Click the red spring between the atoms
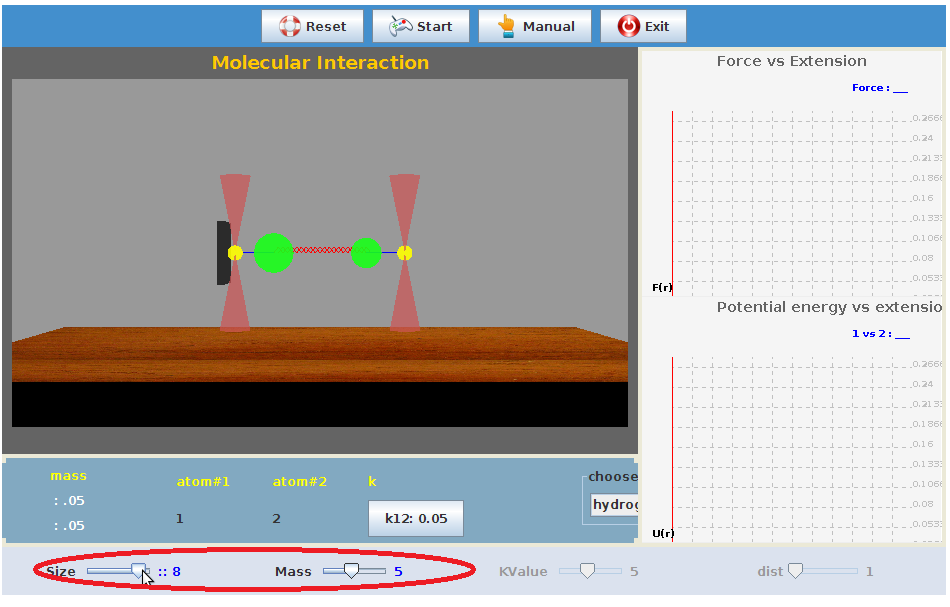Image resolution: width=950 pixels, height=607 pixels. 321,250
